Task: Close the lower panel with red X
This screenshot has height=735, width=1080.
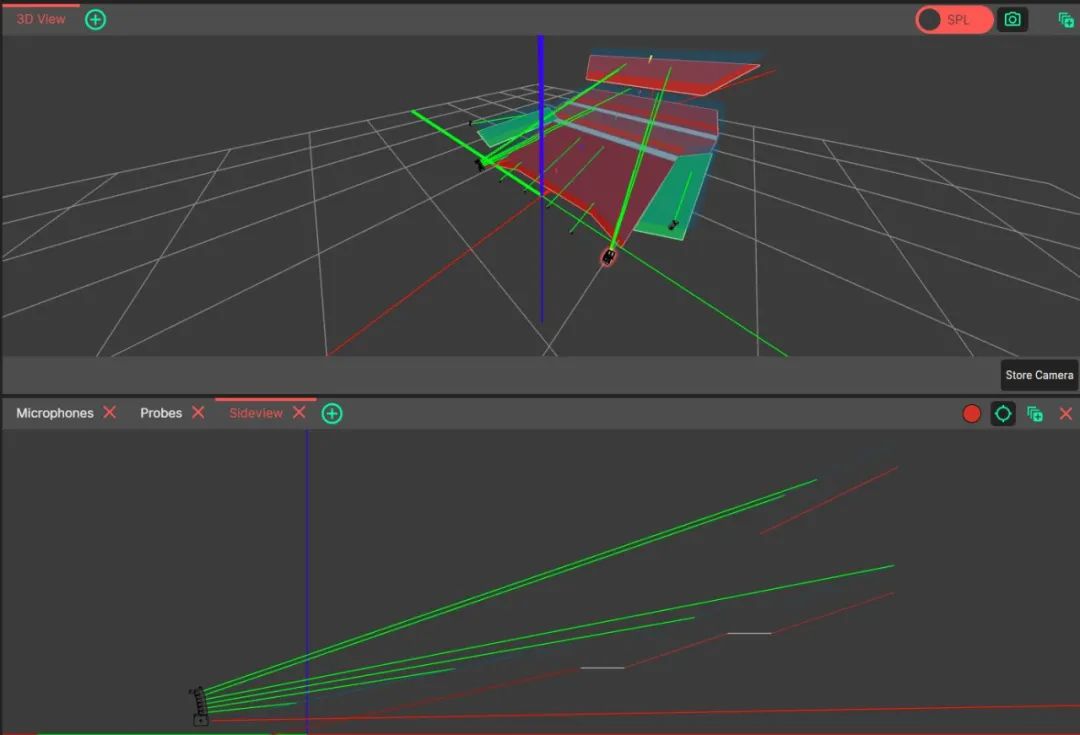Action: (x=1066, y=414)
